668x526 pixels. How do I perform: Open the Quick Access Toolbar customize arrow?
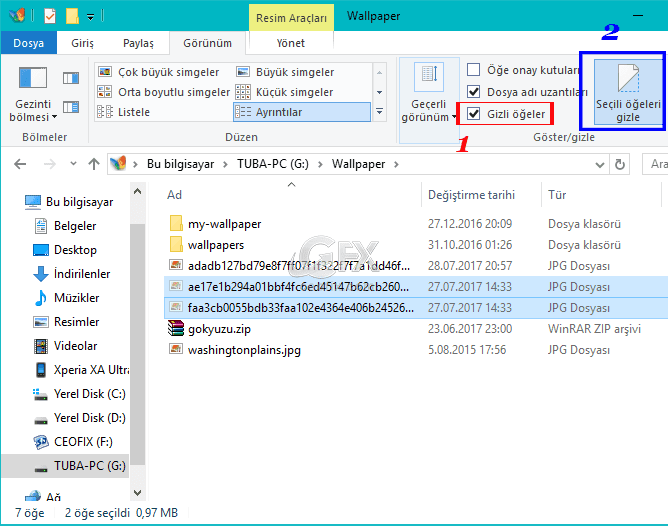(x=90, y=17)
